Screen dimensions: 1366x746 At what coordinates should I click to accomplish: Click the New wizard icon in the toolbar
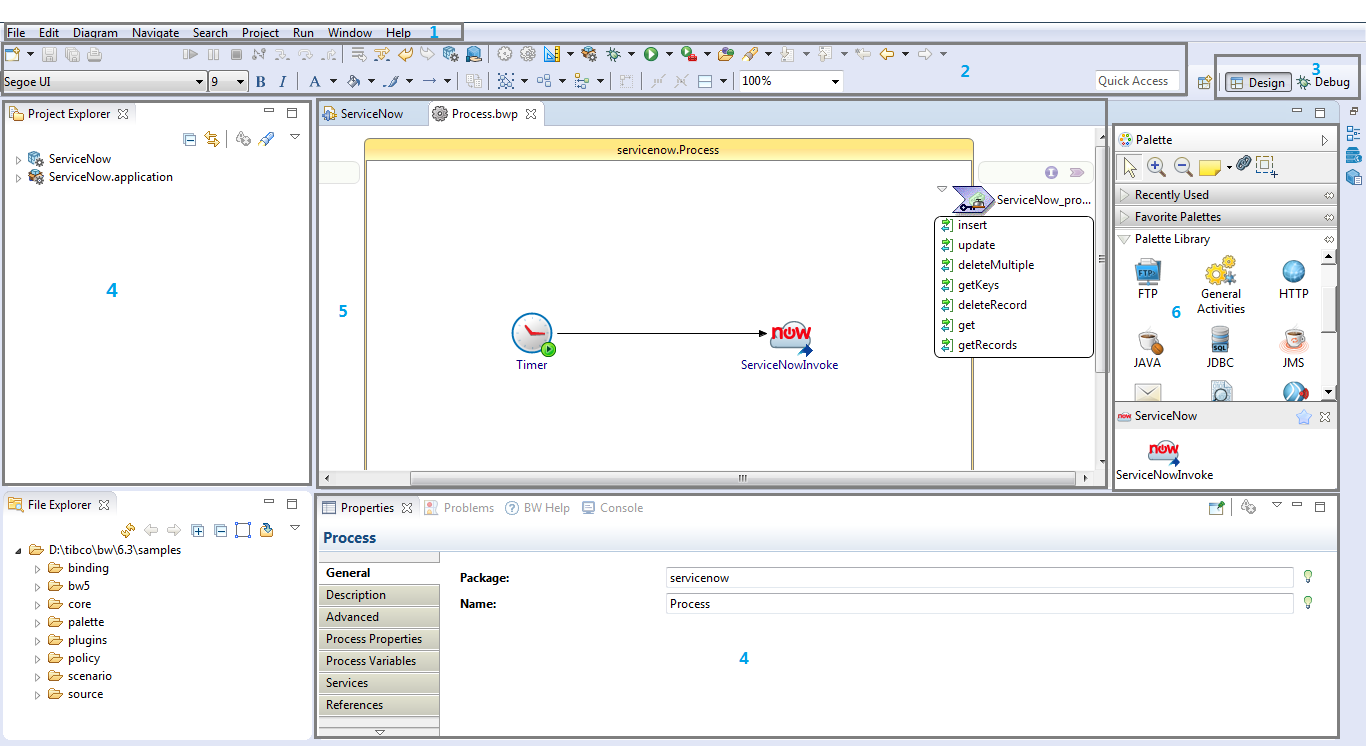[12, 54]
